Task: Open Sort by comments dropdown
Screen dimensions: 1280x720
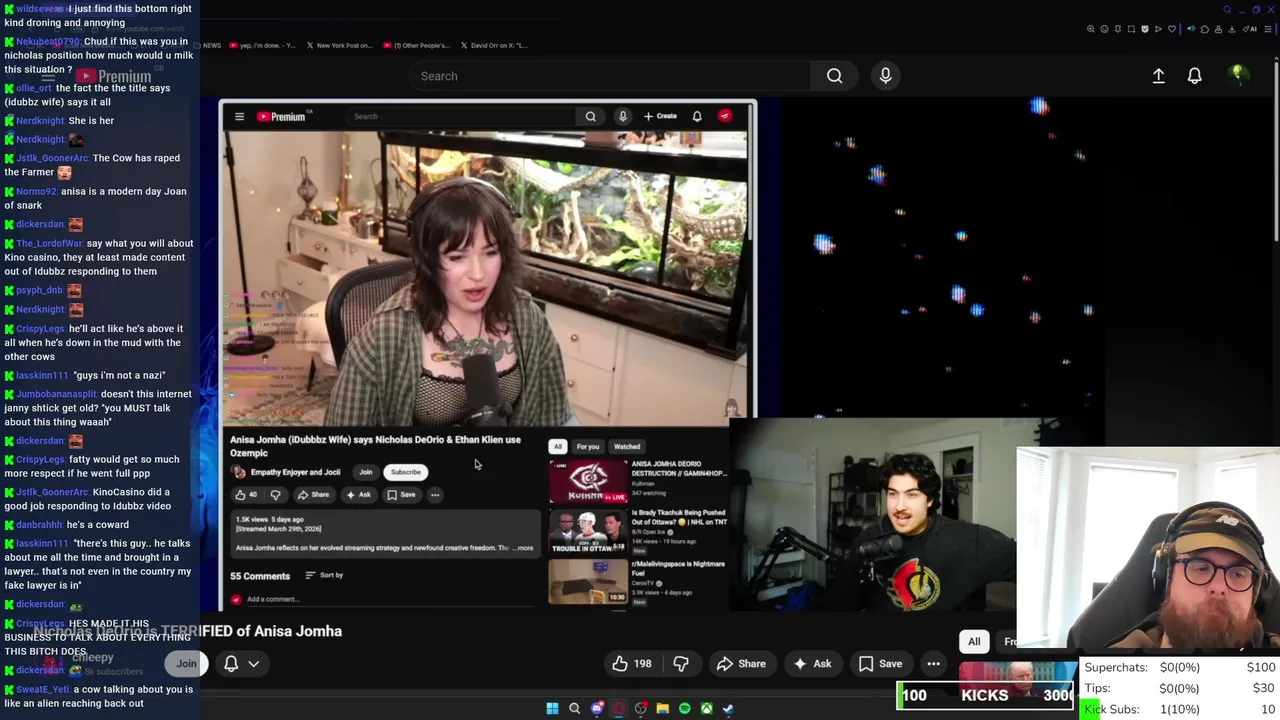Action: pyautogui.click(x=324, y=575)
